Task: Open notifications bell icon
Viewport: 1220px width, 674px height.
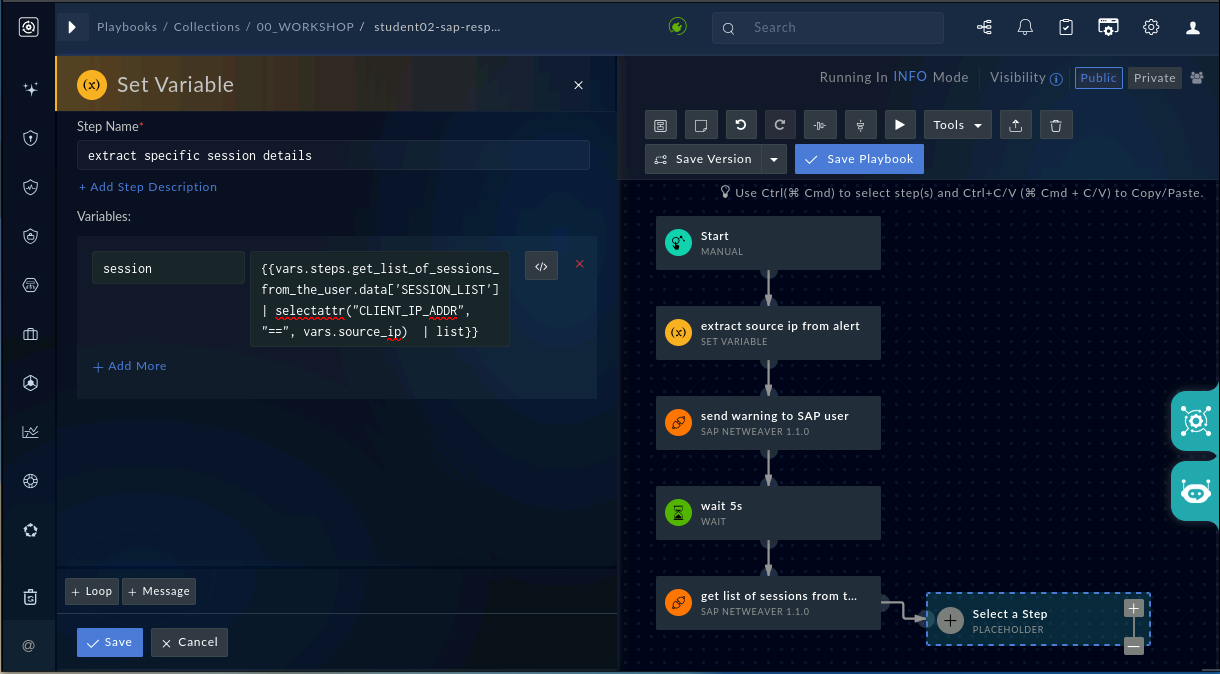Action: (x=1025, y=28)
